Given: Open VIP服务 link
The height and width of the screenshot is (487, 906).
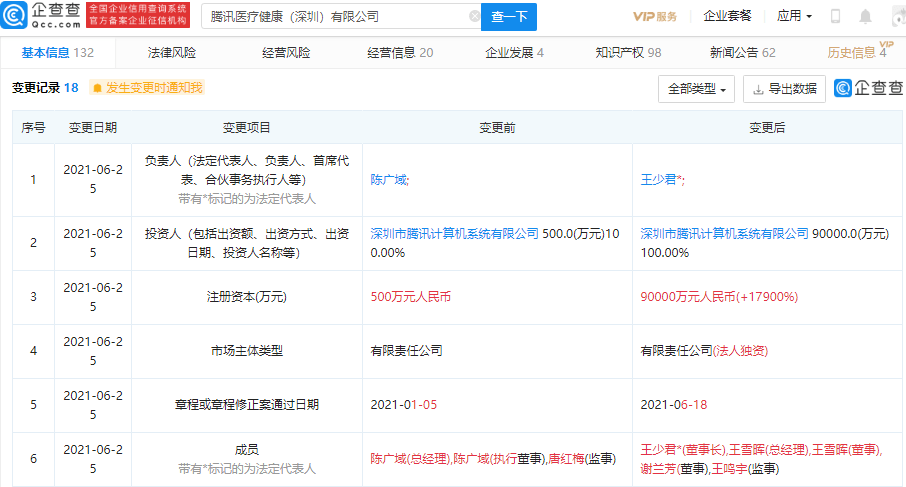Looking at the screenshot, I should point(655,17).
